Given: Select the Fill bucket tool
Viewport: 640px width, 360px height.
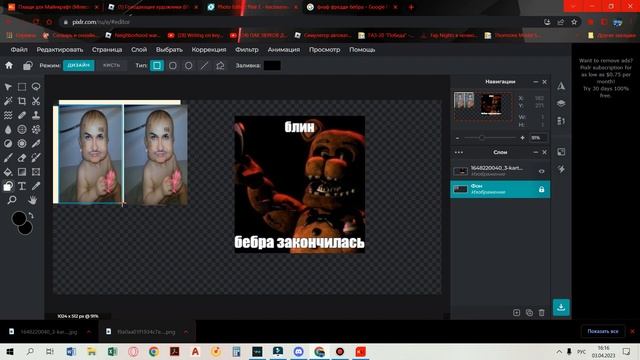Looking at the screenshot, I should [8, 172].
